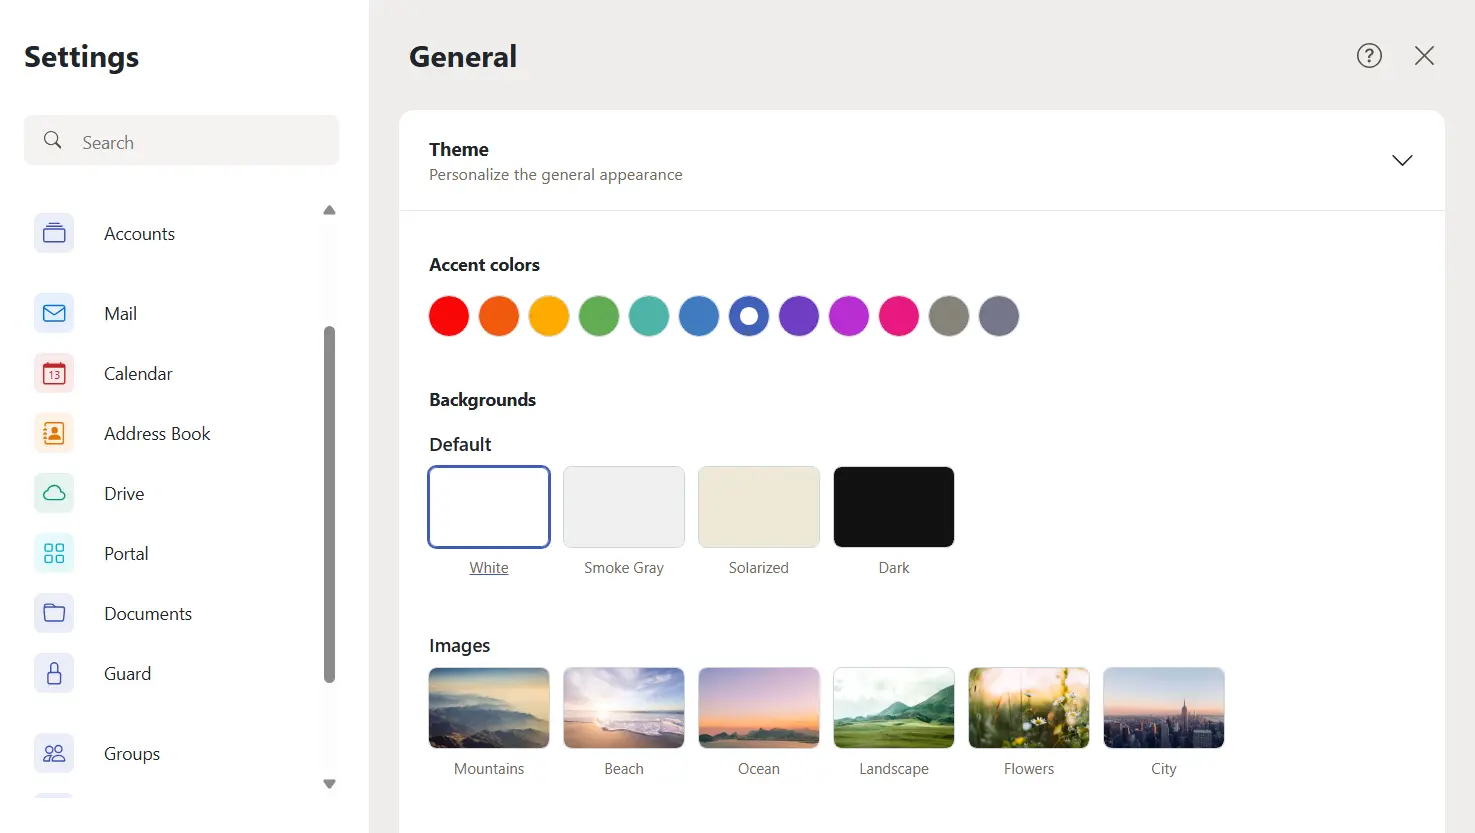This screenshot has width=1475, height=833.
Task: Open the Portal grid icon
Action: (54, 553)
